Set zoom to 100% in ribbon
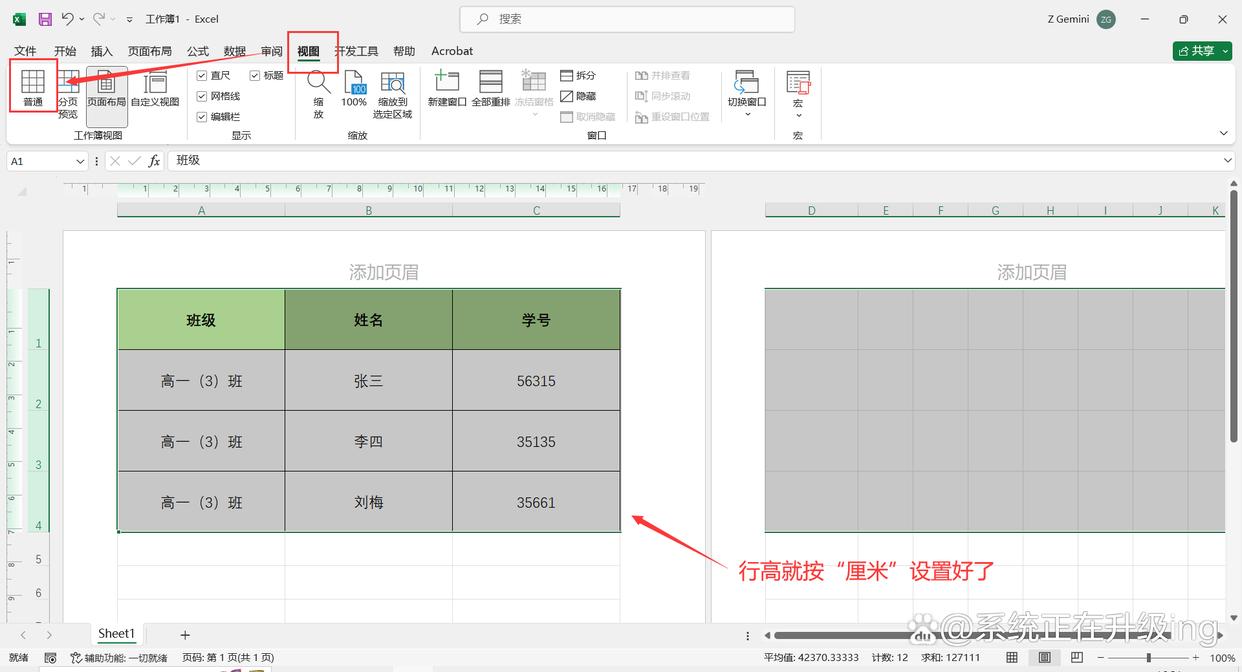The width and height of the screenshot is (1242, 672). tap(354, 90)
